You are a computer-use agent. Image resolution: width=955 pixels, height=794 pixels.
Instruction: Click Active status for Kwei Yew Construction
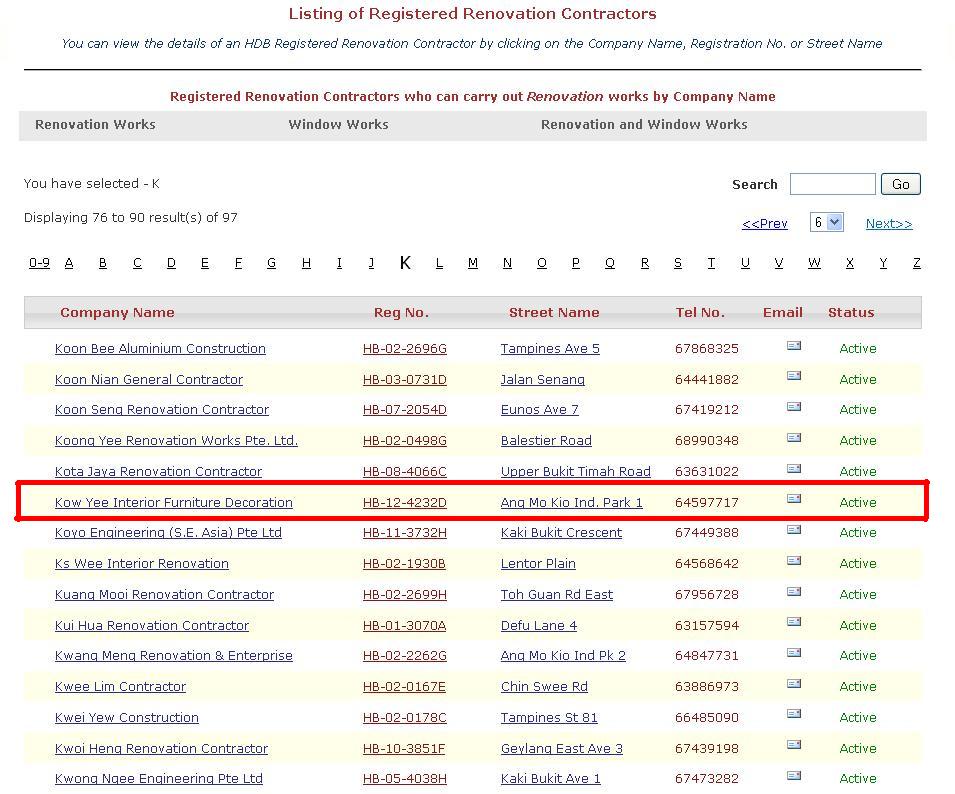point(858,718)
